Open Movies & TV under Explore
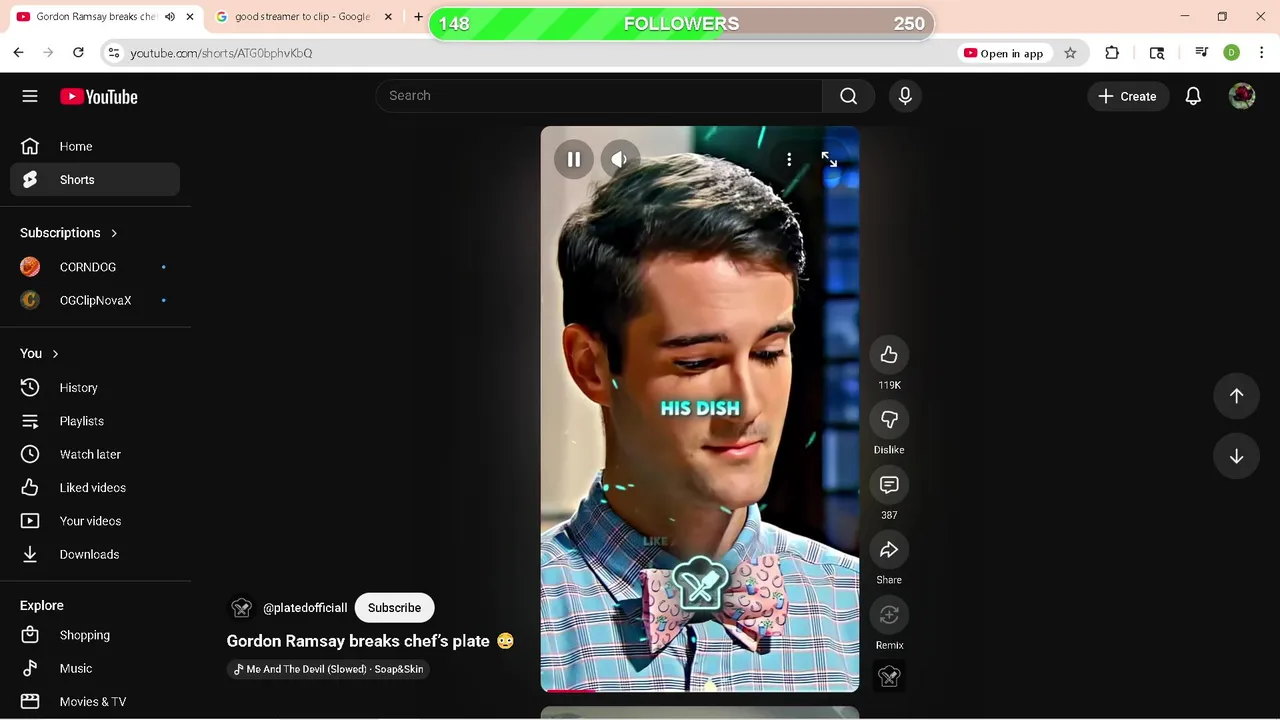Viewport: 1280px width, 720px height. [x=95, y=702]
